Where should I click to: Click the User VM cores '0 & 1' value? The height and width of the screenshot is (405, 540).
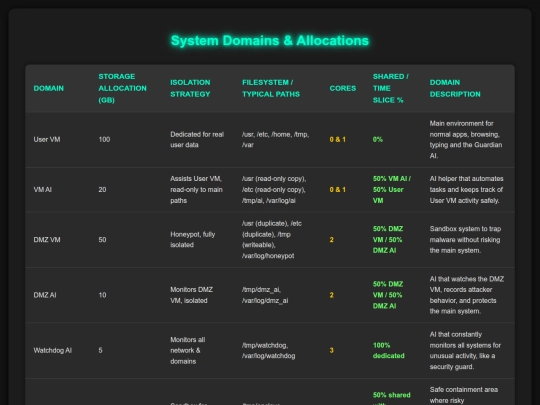(338, 139)
